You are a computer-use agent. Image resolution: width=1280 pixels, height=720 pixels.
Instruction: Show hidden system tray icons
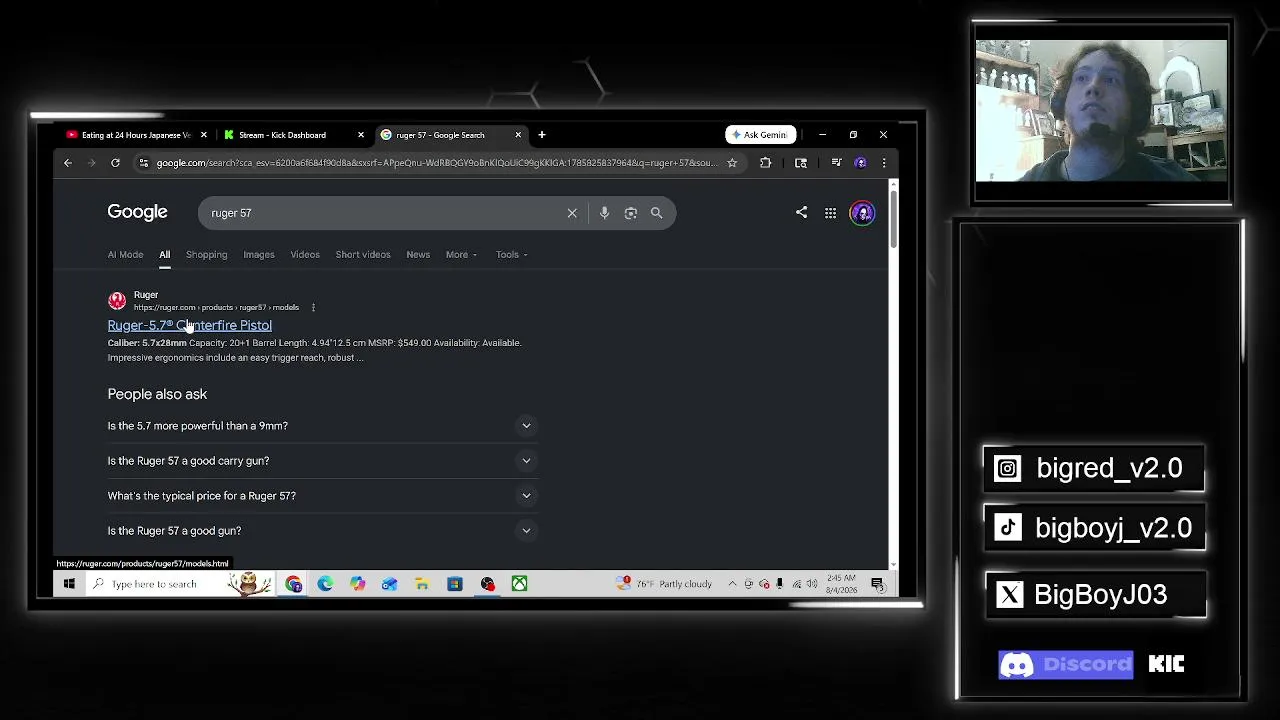tap(732, 584)
